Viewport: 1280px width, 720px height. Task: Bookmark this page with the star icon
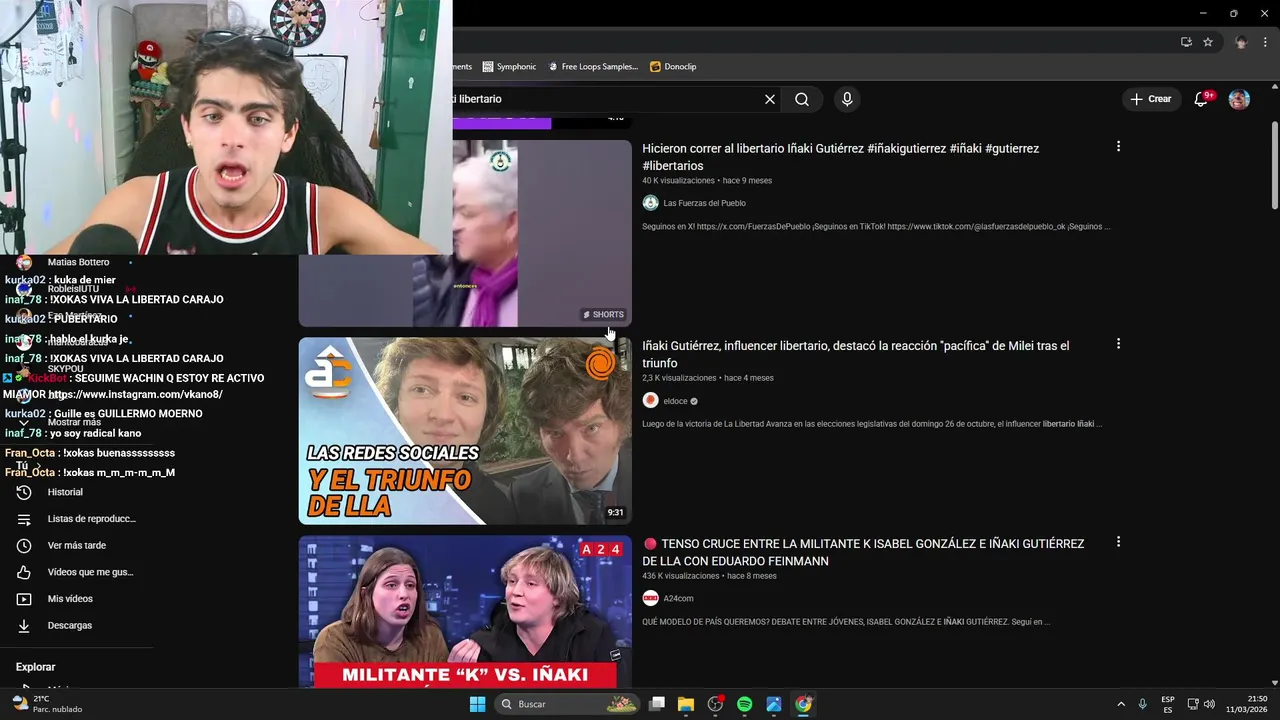tap(1208, 42)
